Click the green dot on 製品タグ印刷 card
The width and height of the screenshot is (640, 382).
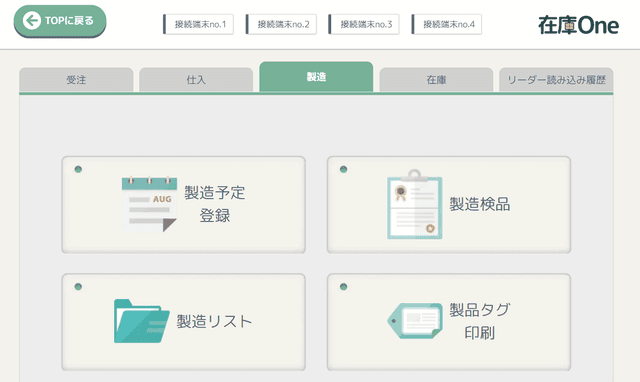pos(343,286)
